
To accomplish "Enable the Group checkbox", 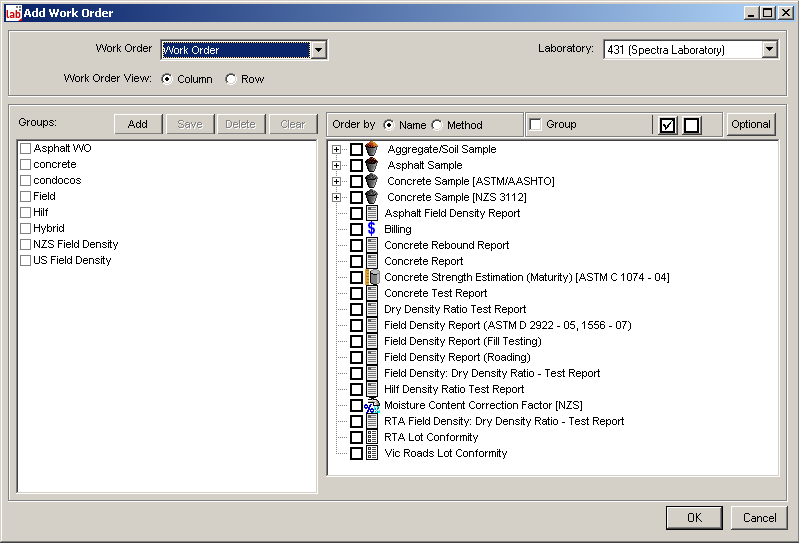I will [x=536, y=124].
